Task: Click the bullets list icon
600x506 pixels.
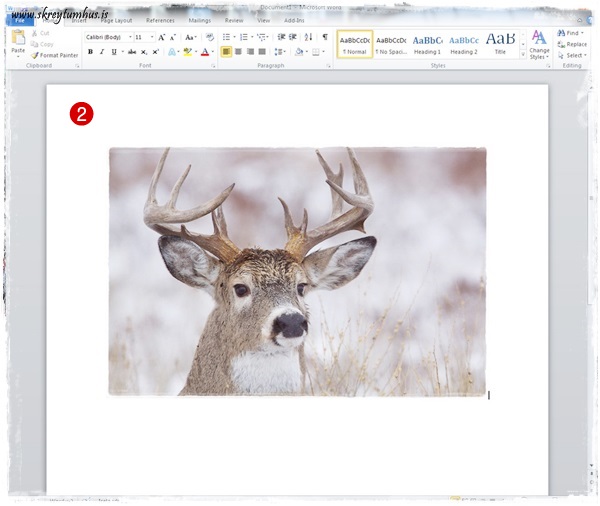Action: coord(226,37)
